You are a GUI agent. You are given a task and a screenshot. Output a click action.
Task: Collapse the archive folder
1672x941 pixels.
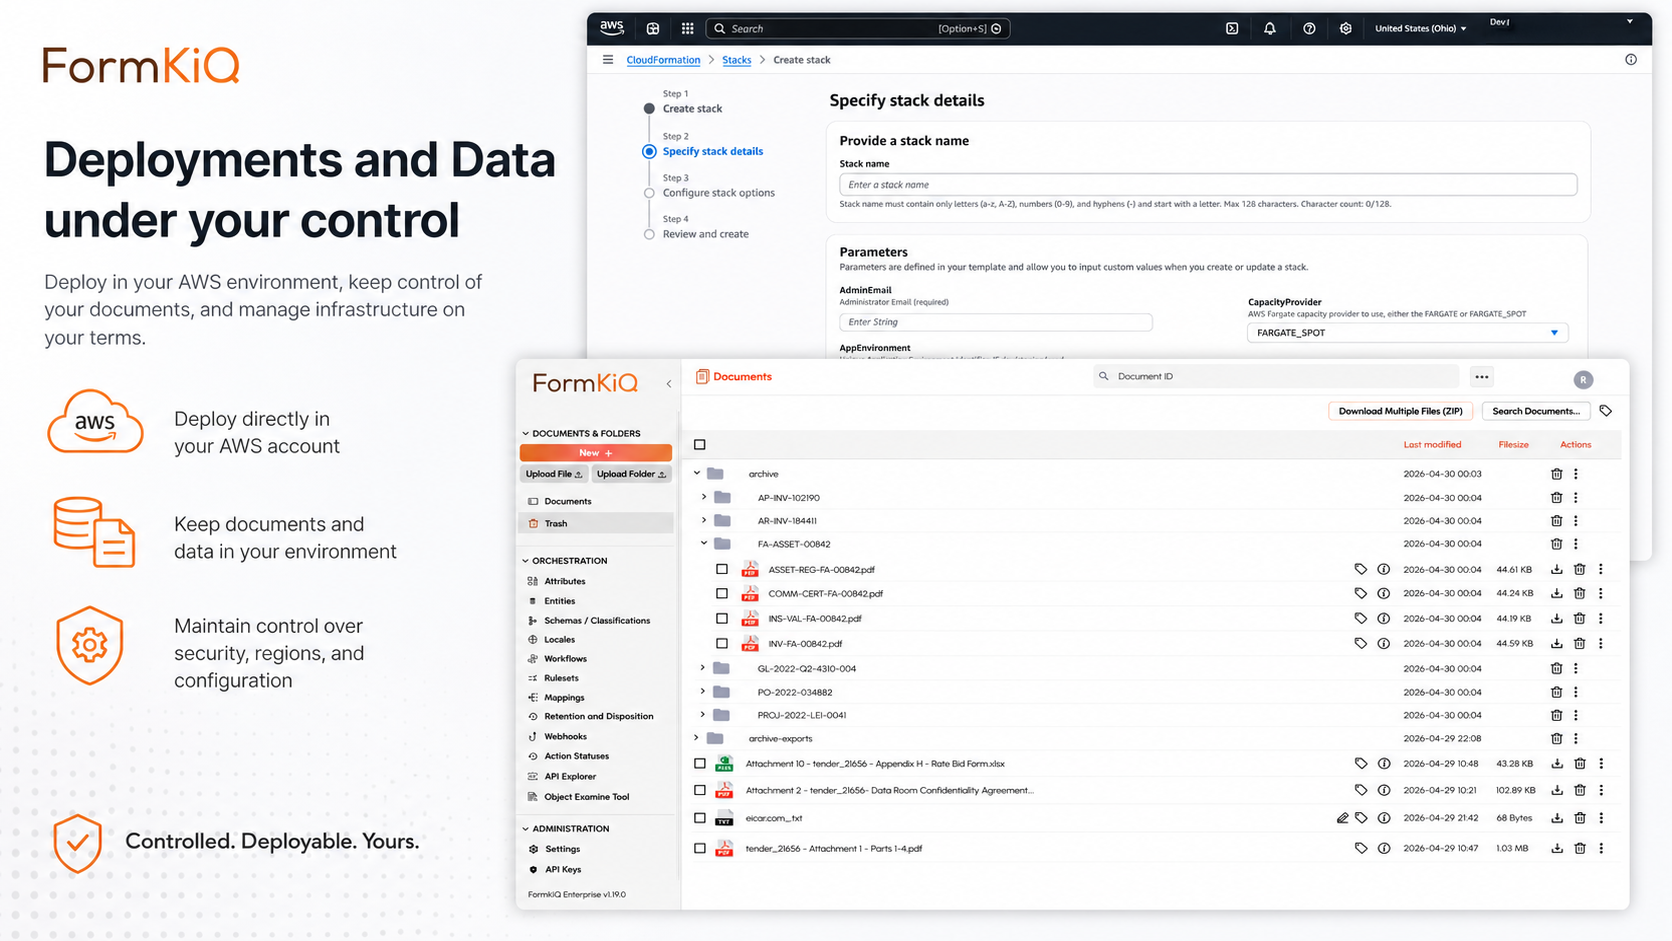(697, 474)
